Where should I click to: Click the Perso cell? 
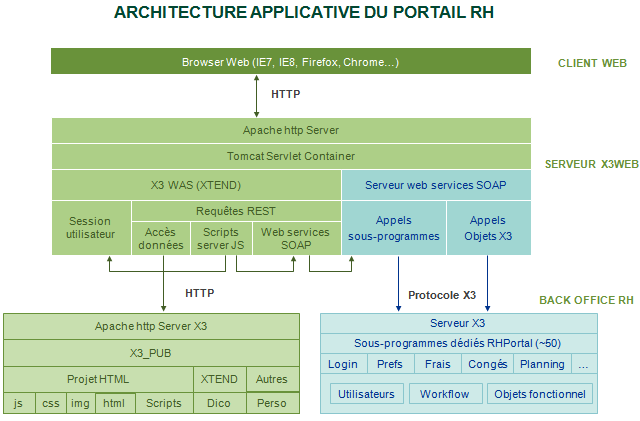point(271,403)
